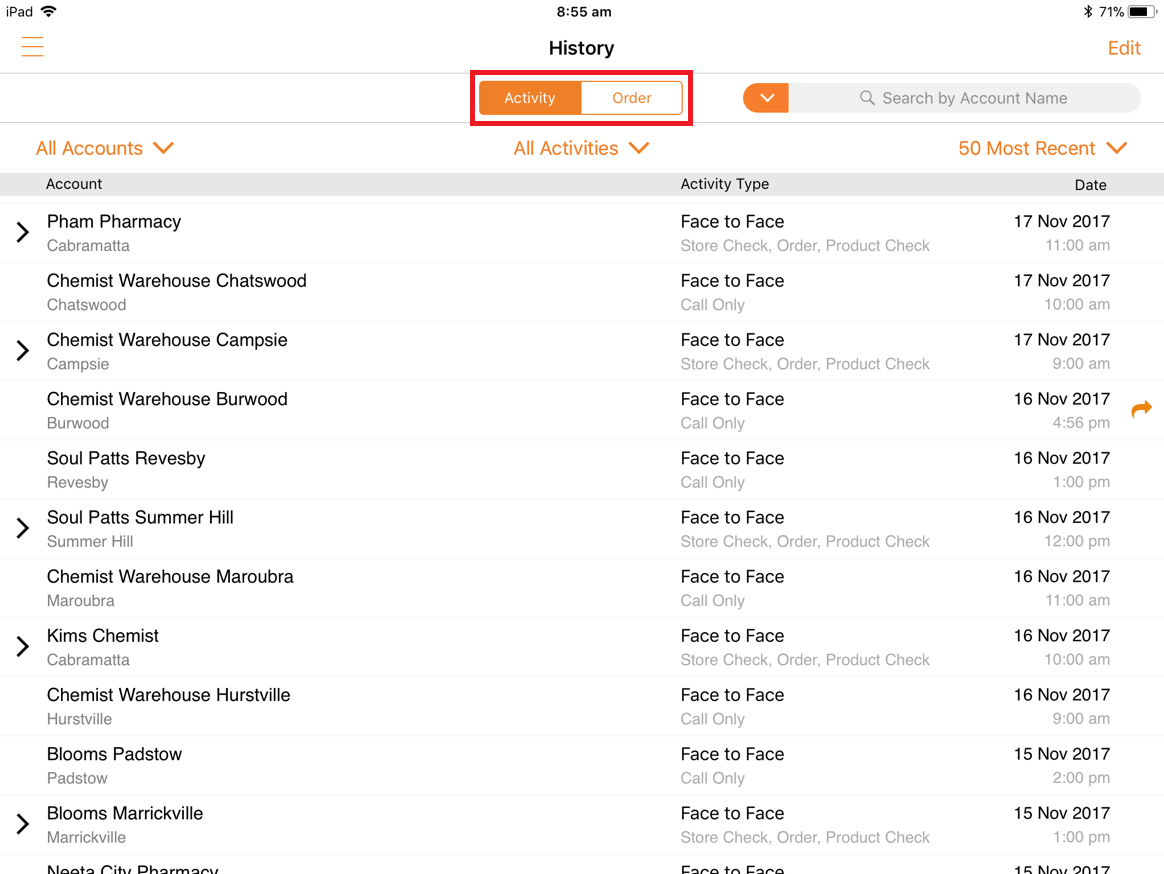Switch to the Activity segment
The height and width of the screenshot is (874, 1164).
[530, 98]
